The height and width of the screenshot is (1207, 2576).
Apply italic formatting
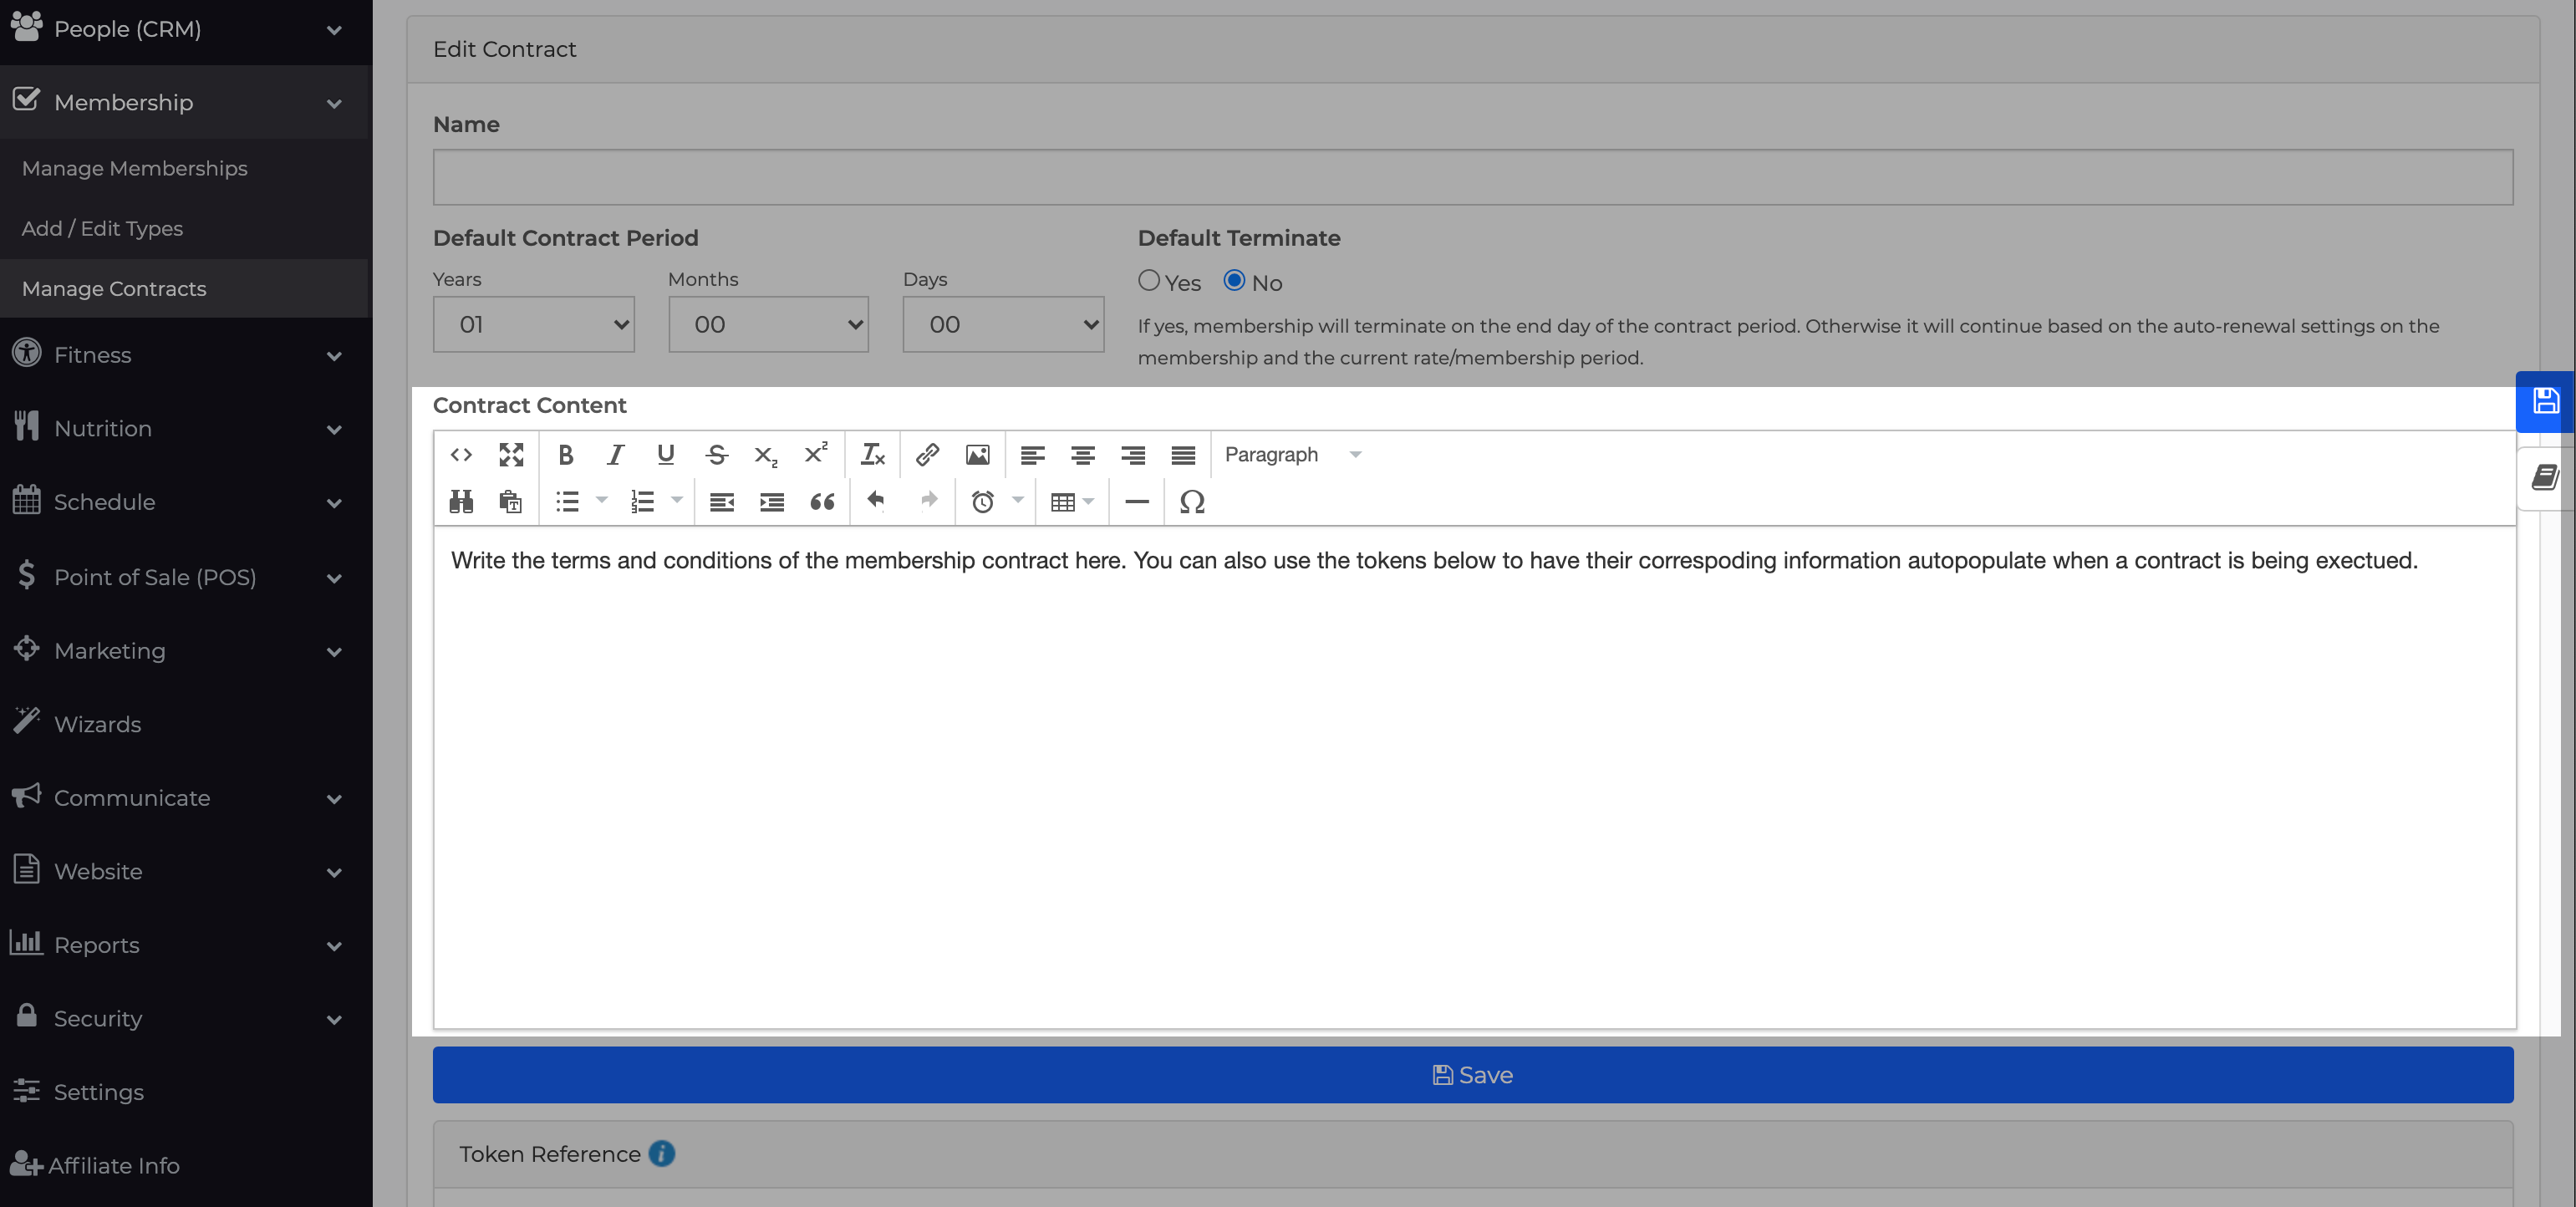point(616,455)
